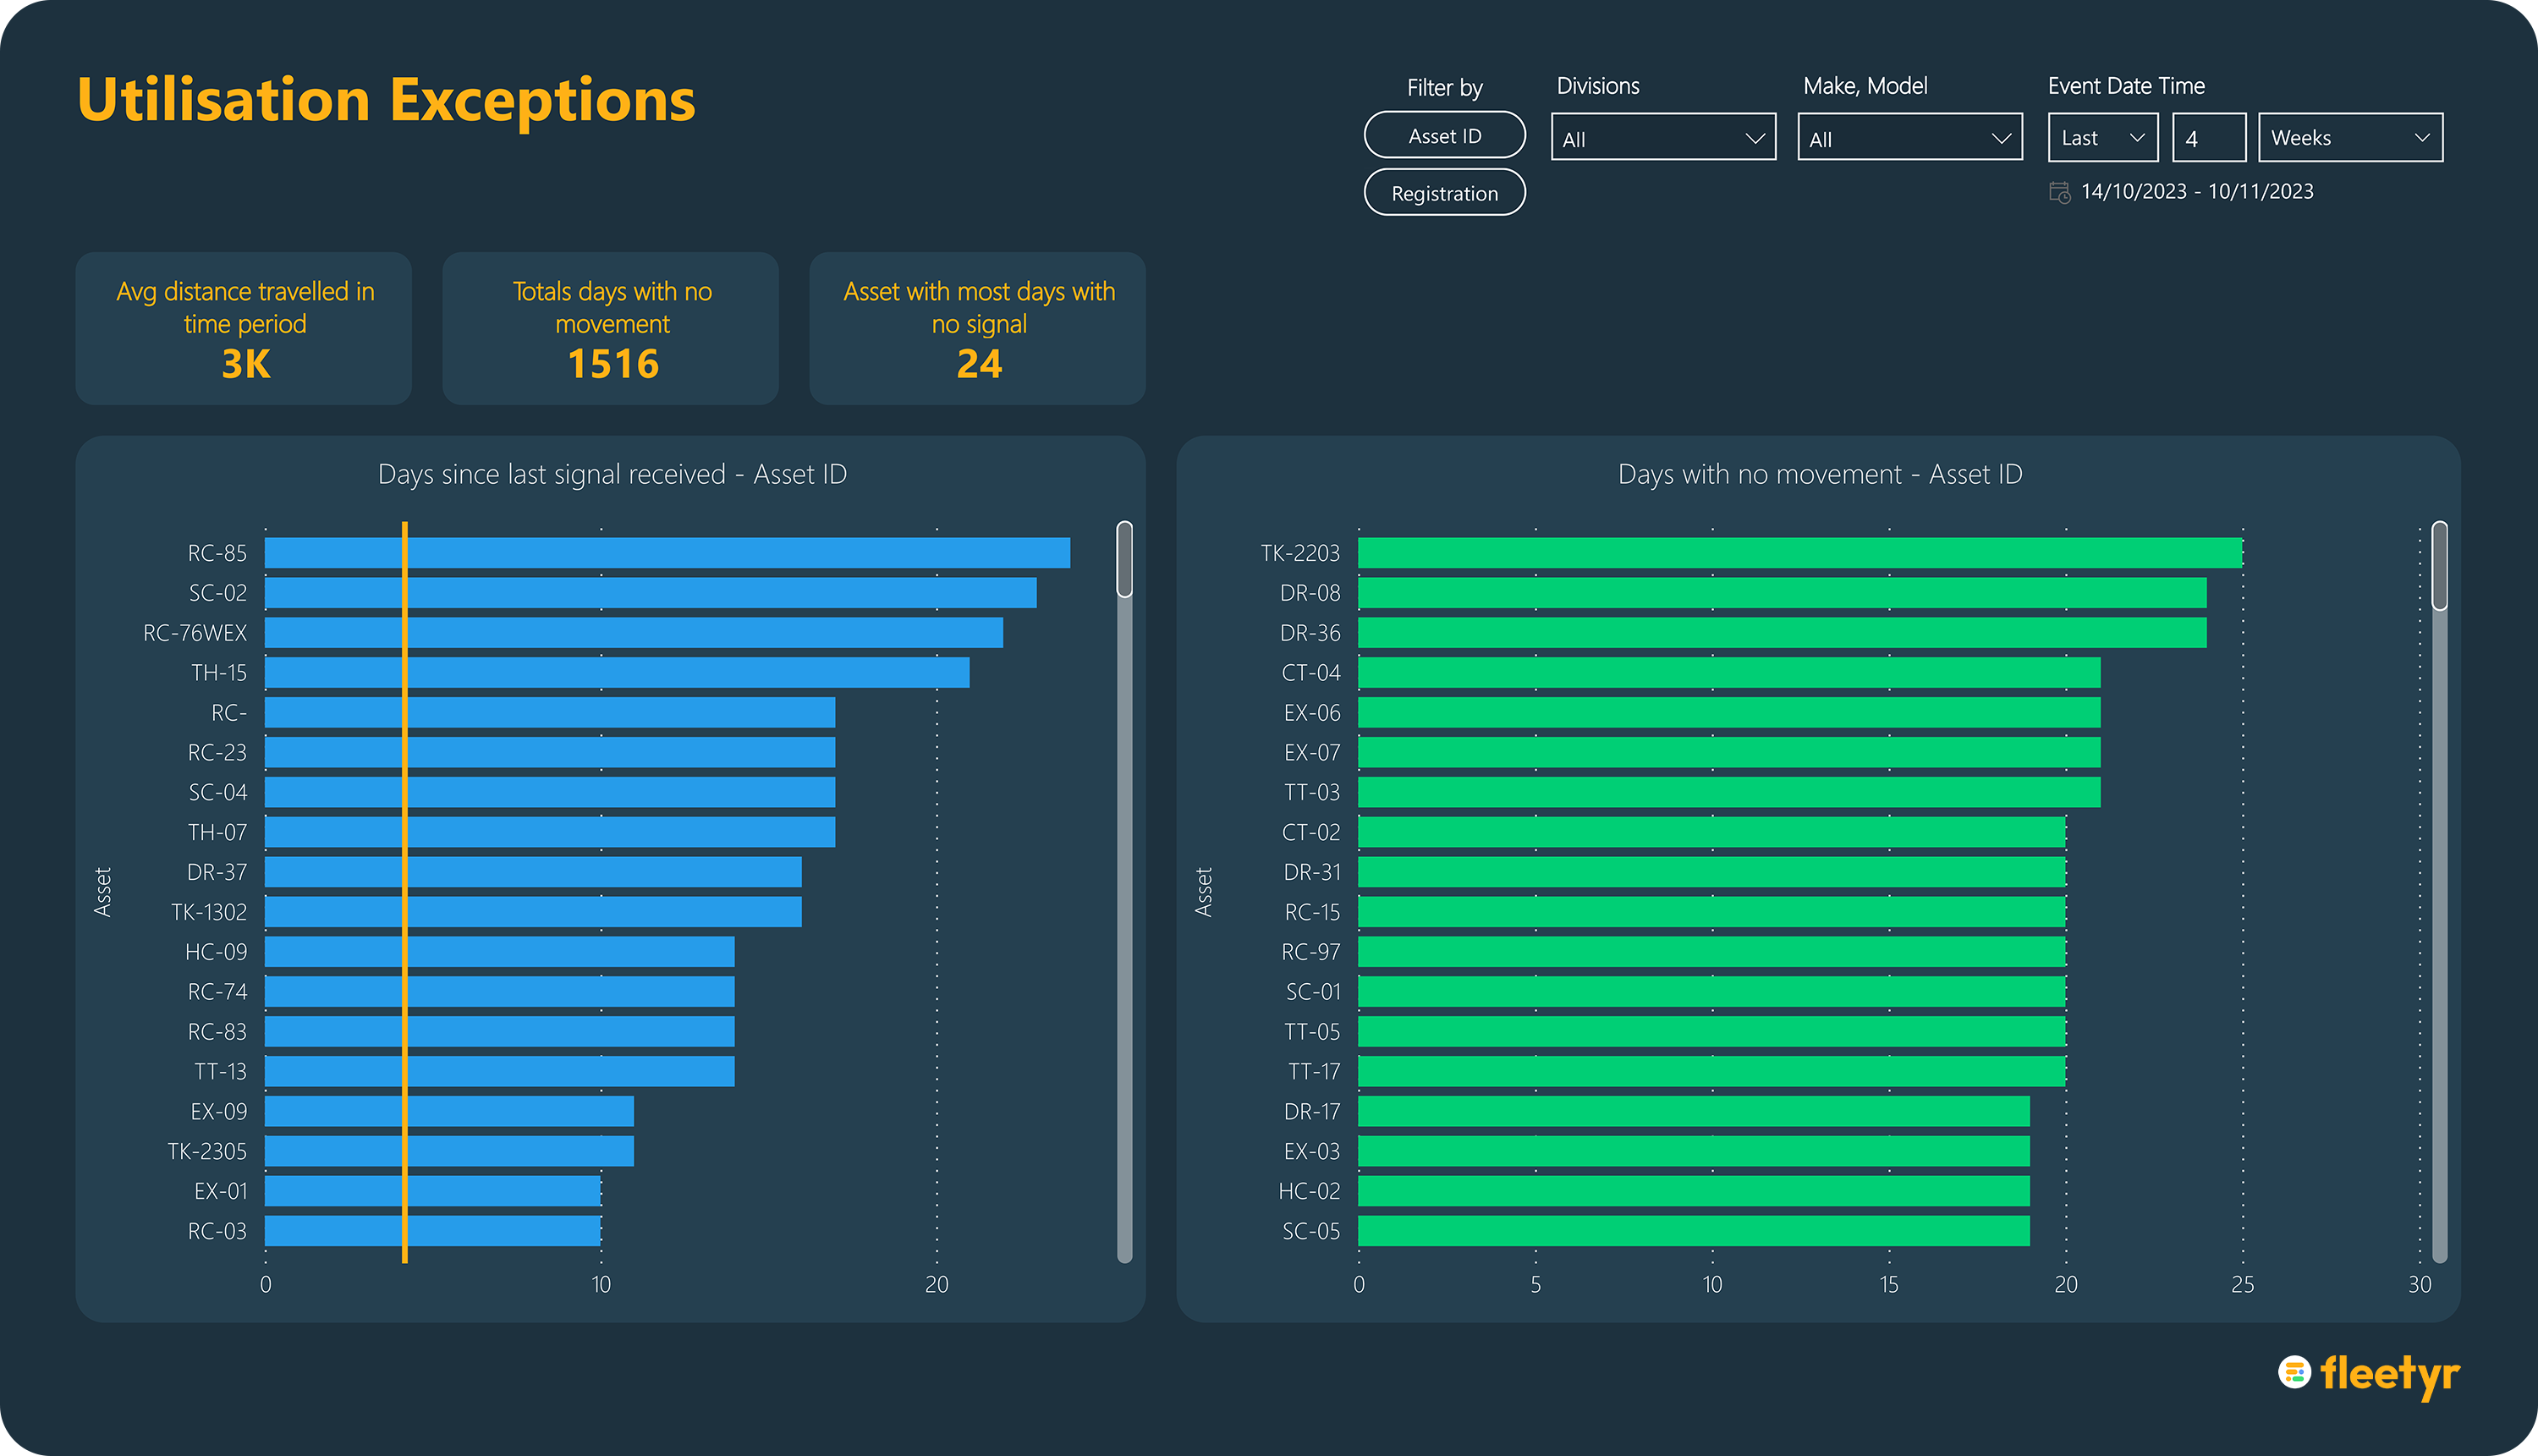Select the SC-05 green bar
The height and width of the screenshot is (1456, 2538).
pos(1694,1231)
